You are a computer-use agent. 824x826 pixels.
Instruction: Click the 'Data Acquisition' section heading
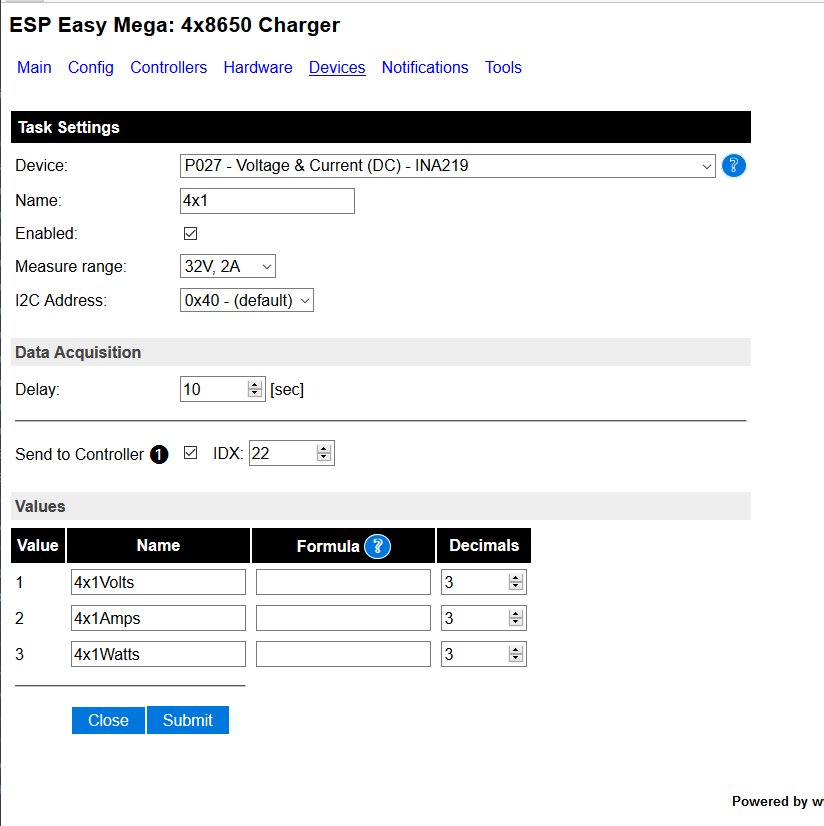pyautogui.click(x=78, y=352)
